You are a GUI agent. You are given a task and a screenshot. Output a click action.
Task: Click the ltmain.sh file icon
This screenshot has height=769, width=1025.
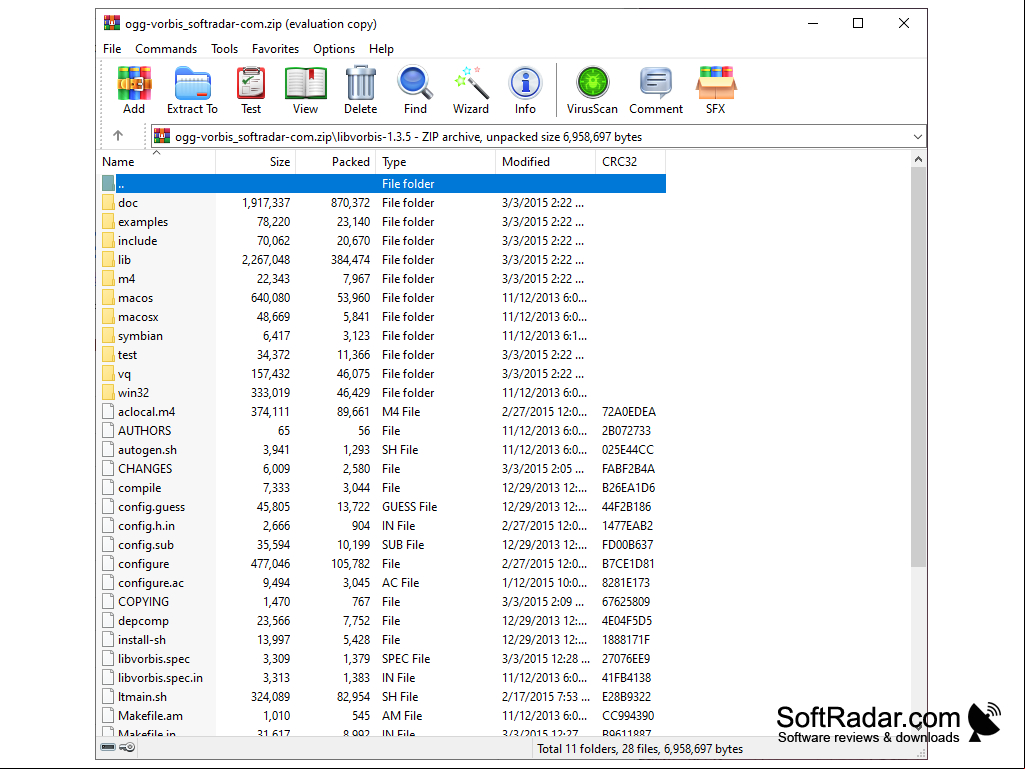pyautogui.click(x=108, y=696)
